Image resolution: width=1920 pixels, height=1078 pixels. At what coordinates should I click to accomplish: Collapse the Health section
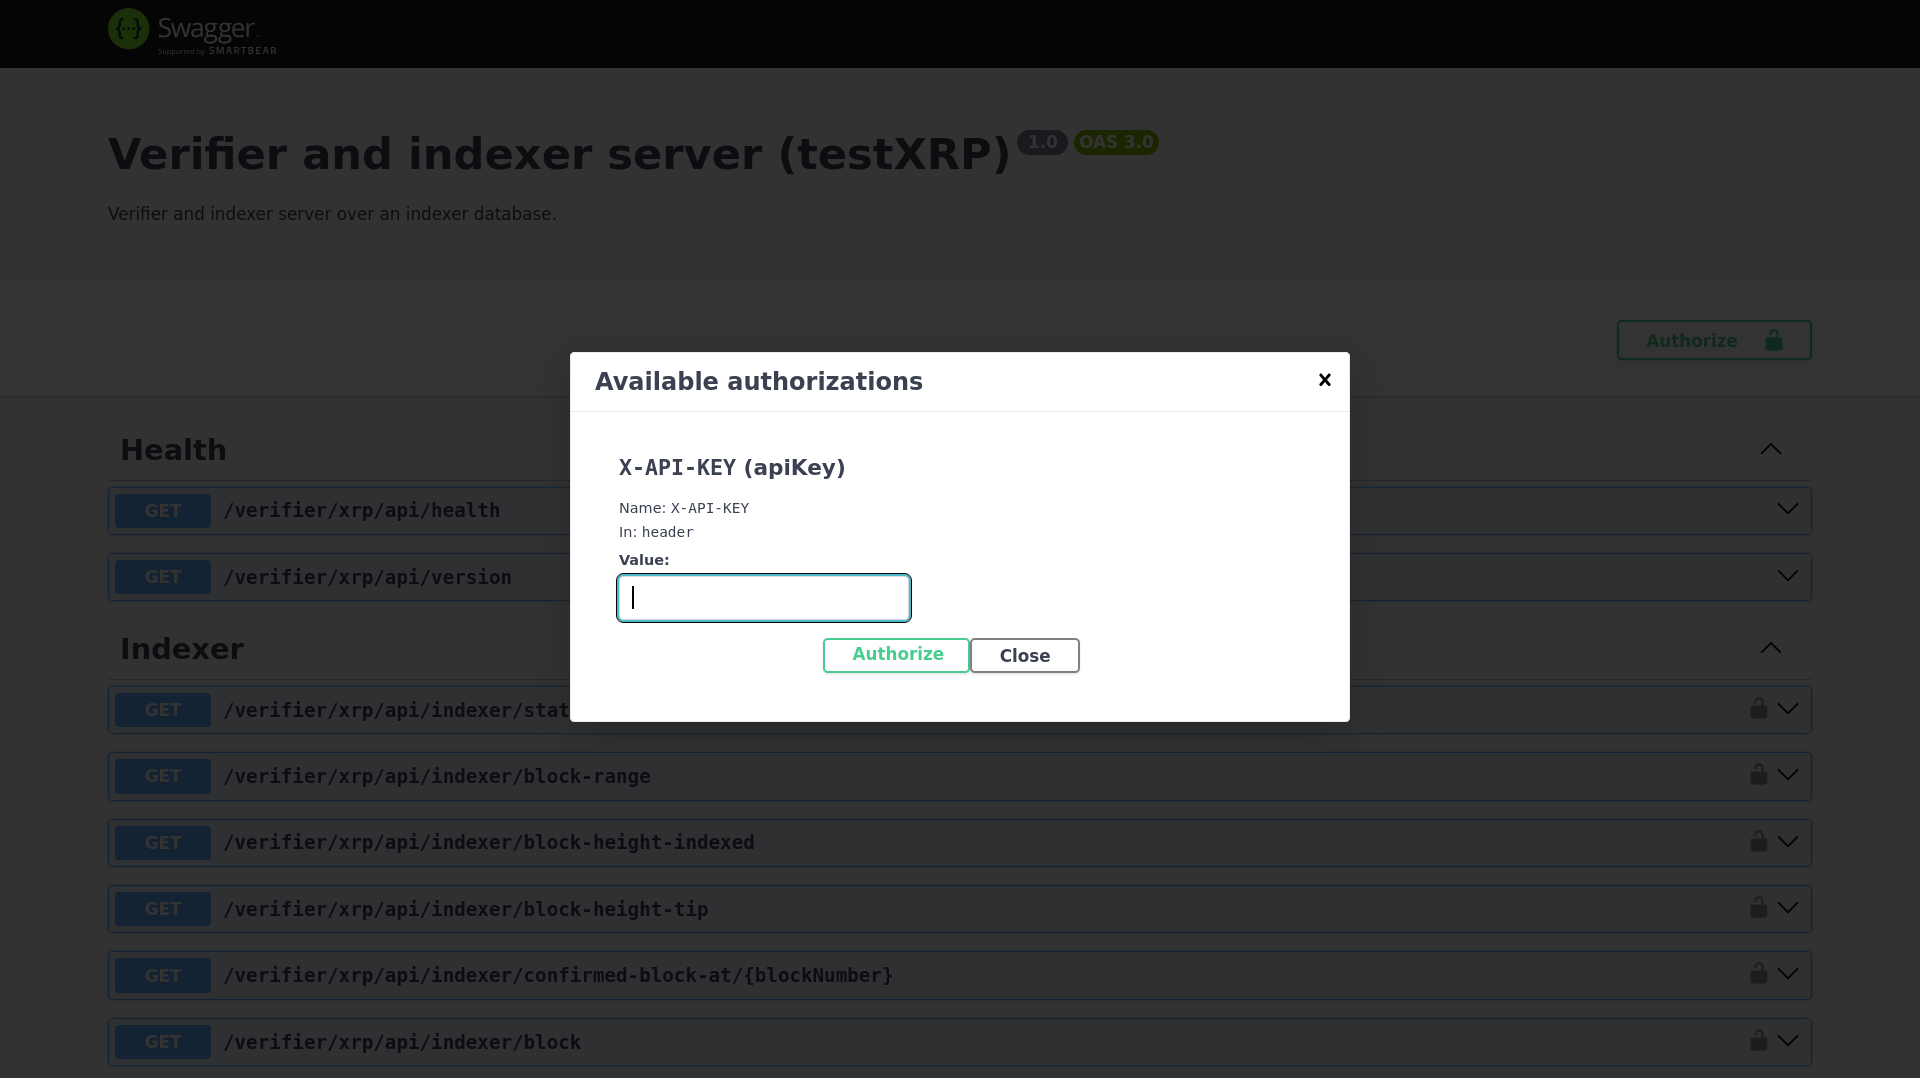[1770, 449]
